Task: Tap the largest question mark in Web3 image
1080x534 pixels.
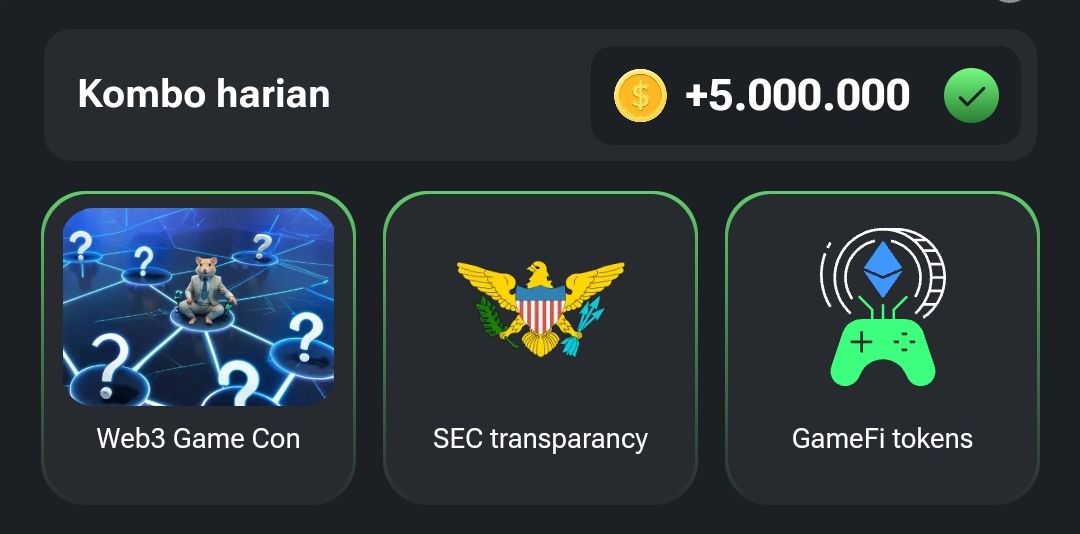Action: coord(110,366)
